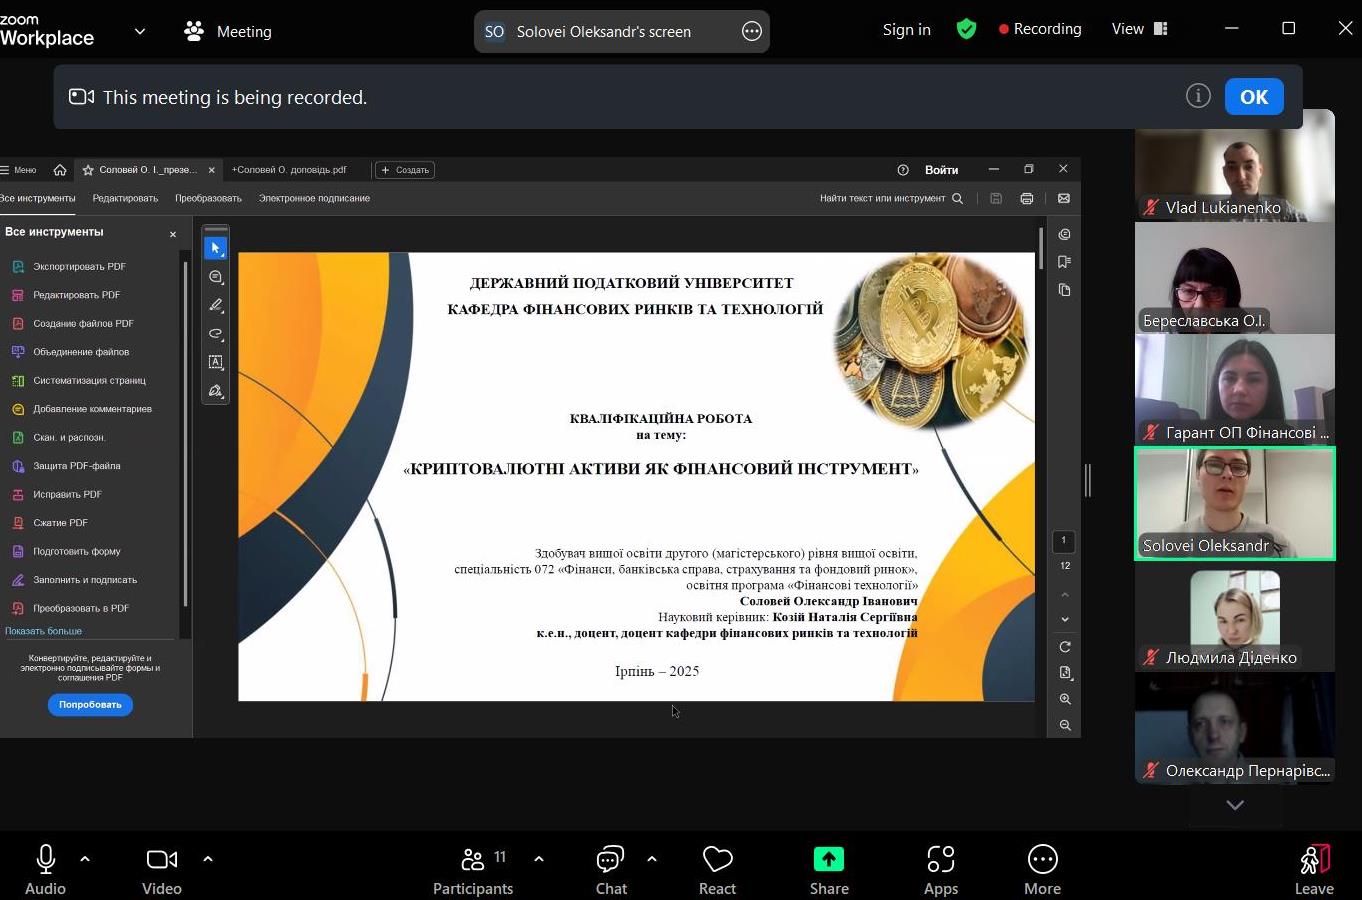The width and height of the screenshot is (1362, 900).
Task: Select Все инструменты tab
Action: point(38,198)
